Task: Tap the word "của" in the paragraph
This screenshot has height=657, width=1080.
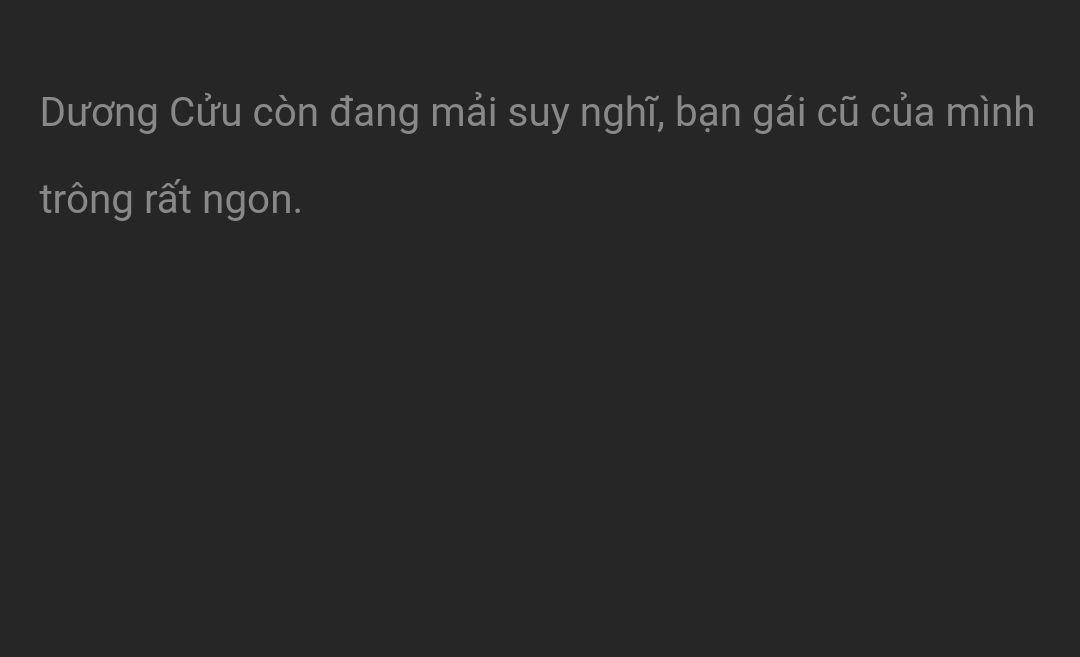Action: pos(902,112)
